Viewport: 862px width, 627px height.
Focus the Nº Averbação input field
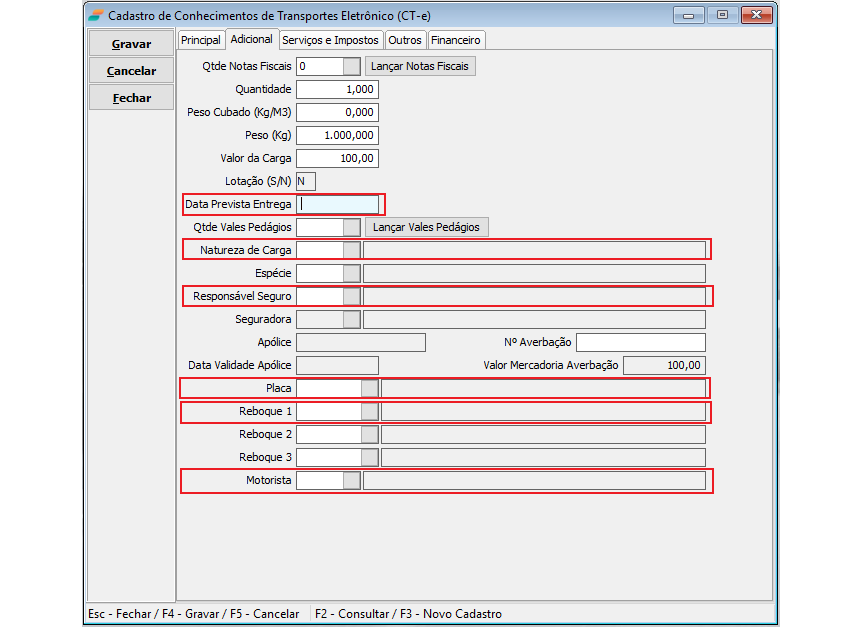640,343
